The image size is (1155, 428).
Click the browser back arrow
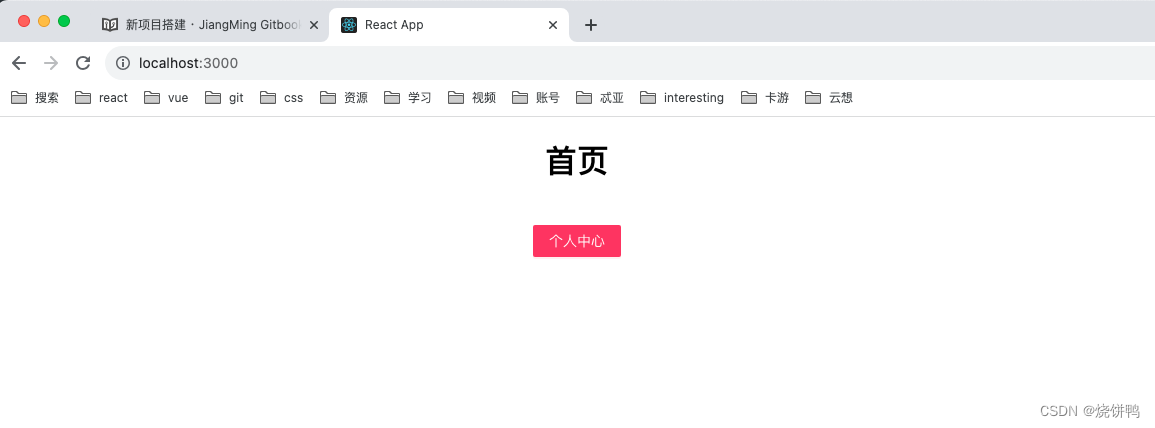(x=19, y=63)
